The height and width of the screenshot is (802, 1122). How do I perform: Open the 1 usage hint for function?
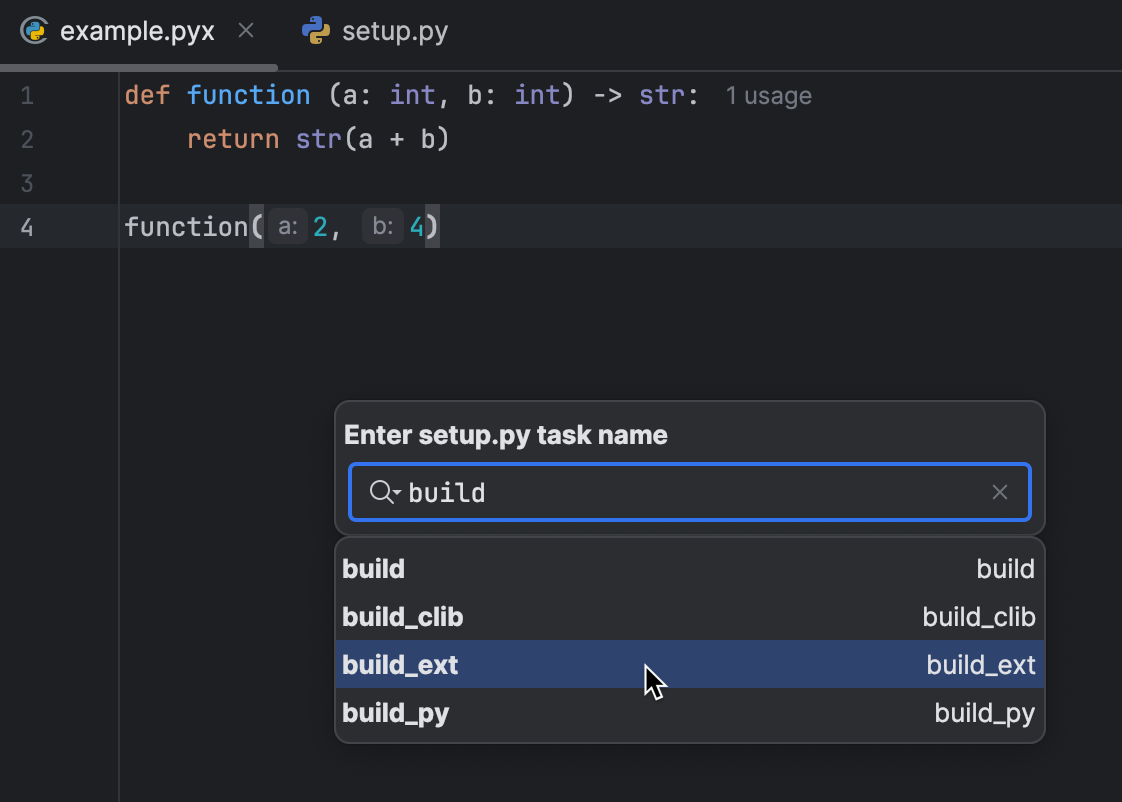[768, 95]
